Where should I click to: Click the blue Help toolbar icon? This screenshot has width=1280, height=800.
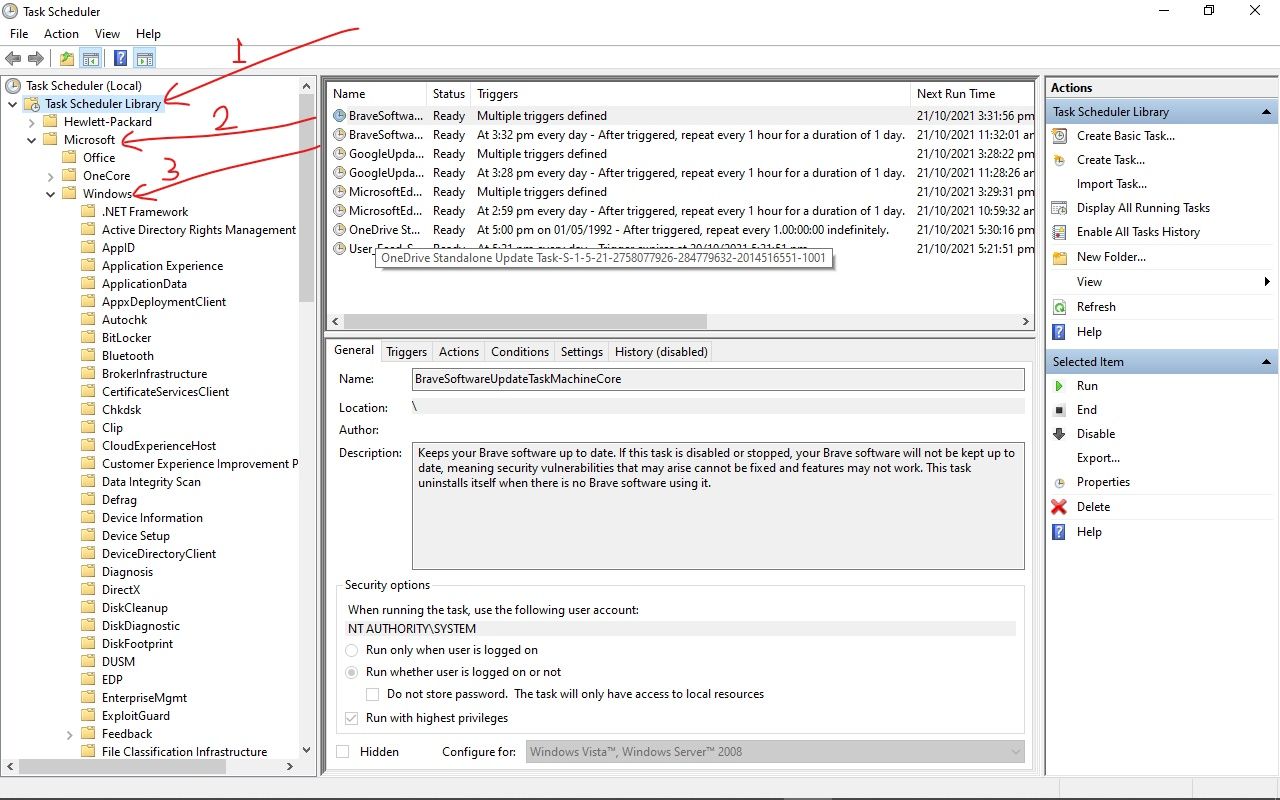(x=120, y=59)
